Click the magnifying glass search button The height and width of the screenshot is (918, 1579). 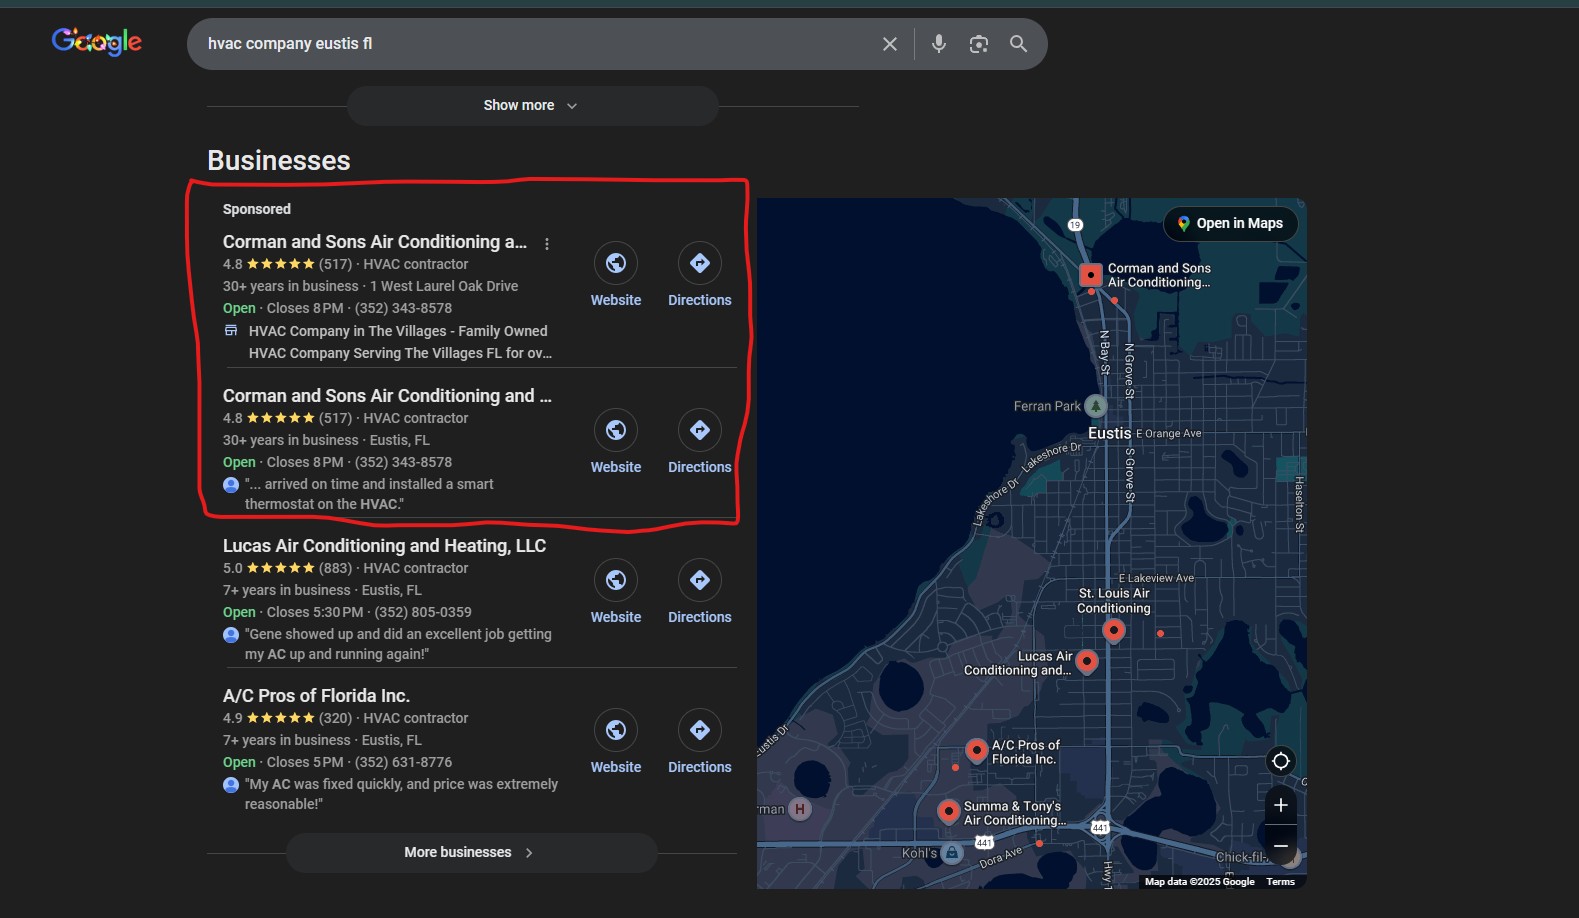(x=1018, y=44)
